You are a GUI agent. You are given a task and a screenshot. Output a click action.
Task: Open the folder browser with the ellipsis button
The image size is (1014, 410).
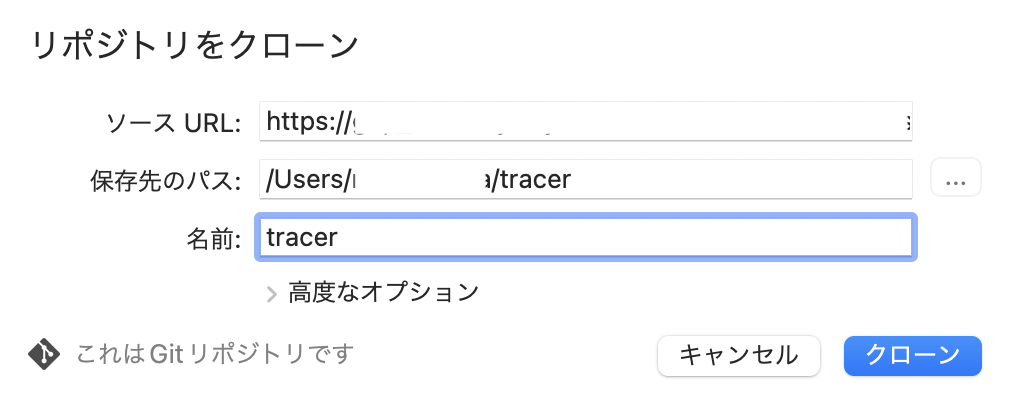(955, 180)
